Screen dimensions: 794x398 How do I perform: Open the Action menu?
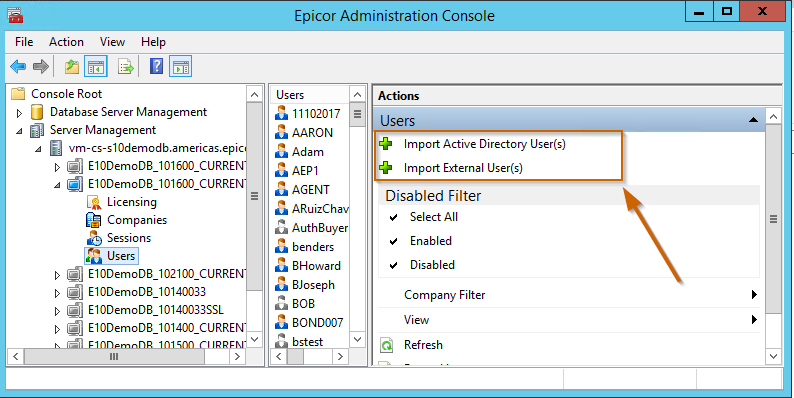click(x=66, y=42)
